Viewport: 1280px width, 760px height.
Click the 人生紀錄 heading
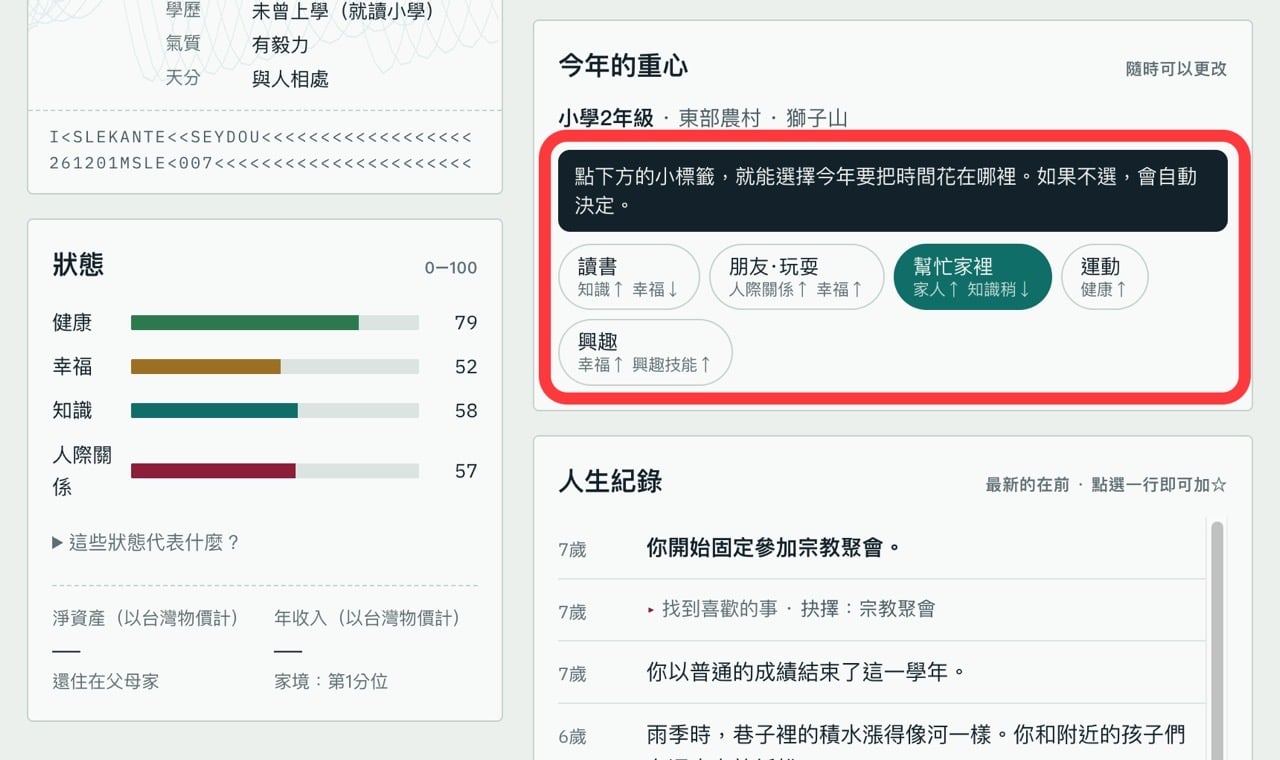coord(610,482)
